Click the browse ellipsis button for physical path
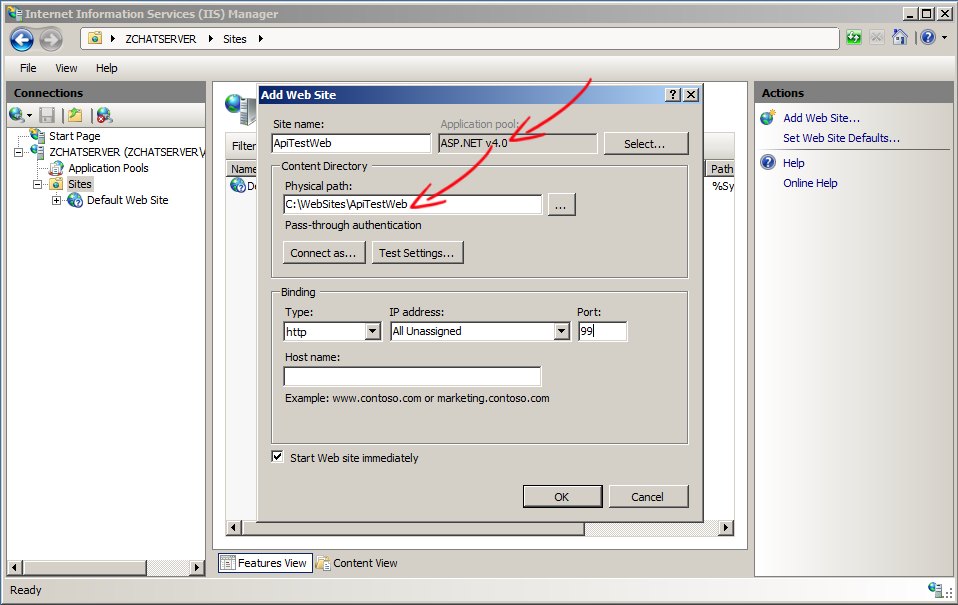The height and width of the screenshot is (605, 958). pyautogui.click(x=561, y=205)
